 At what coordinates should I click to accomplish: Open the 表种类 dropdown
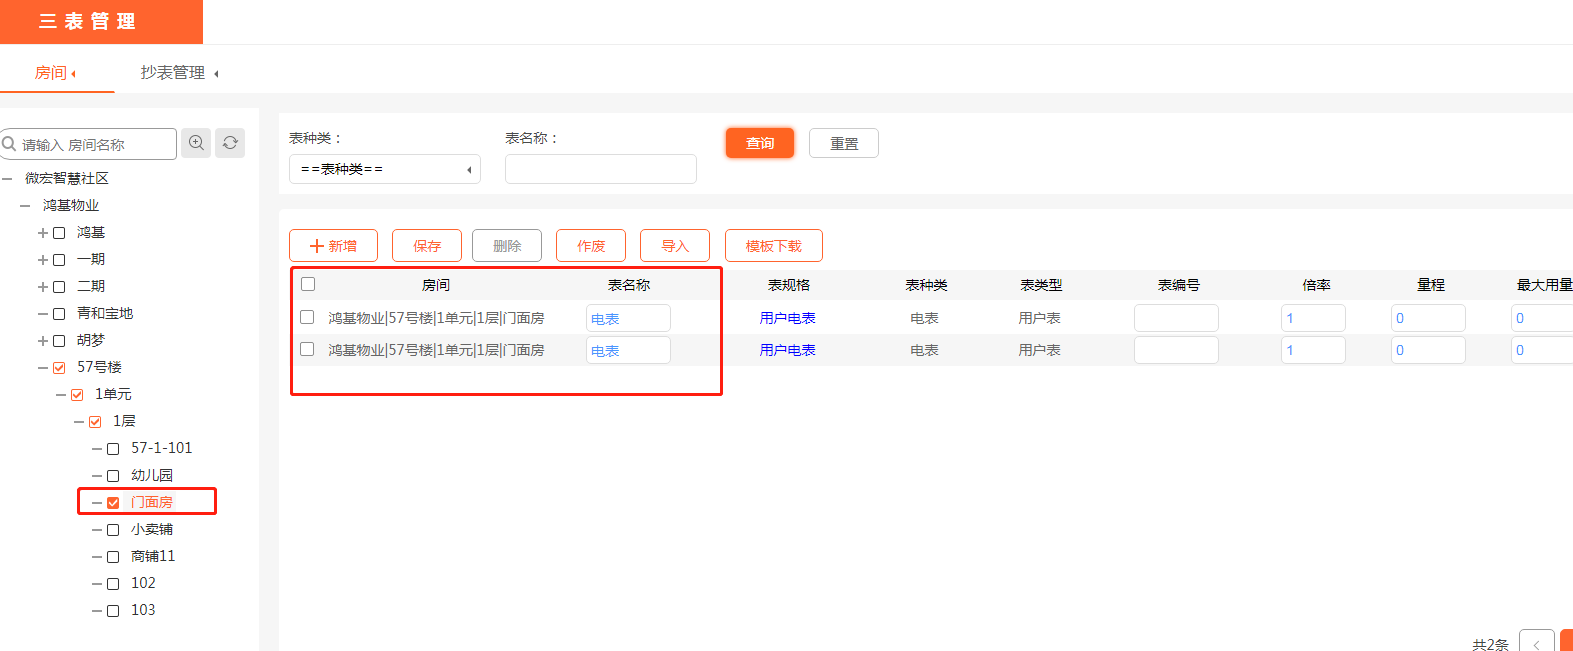tap(384, 169)
